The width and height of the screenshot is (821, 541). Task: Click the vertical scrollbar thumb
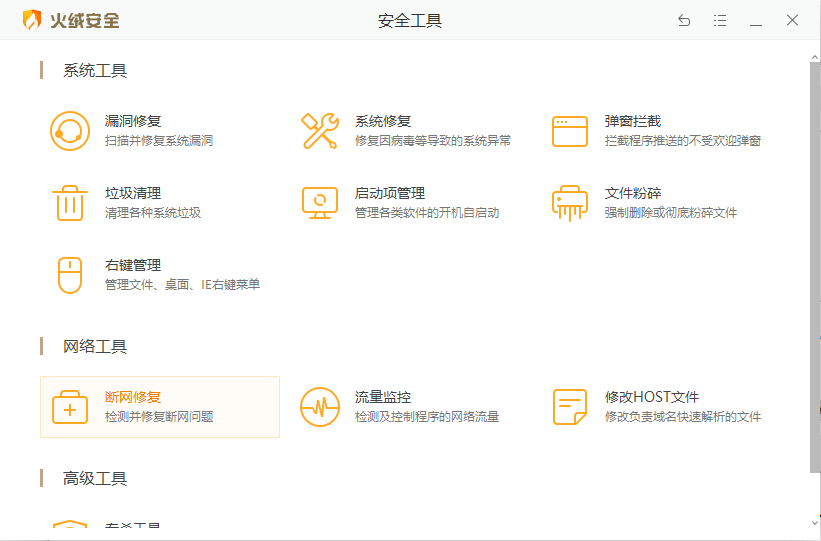tap(814, 265)
